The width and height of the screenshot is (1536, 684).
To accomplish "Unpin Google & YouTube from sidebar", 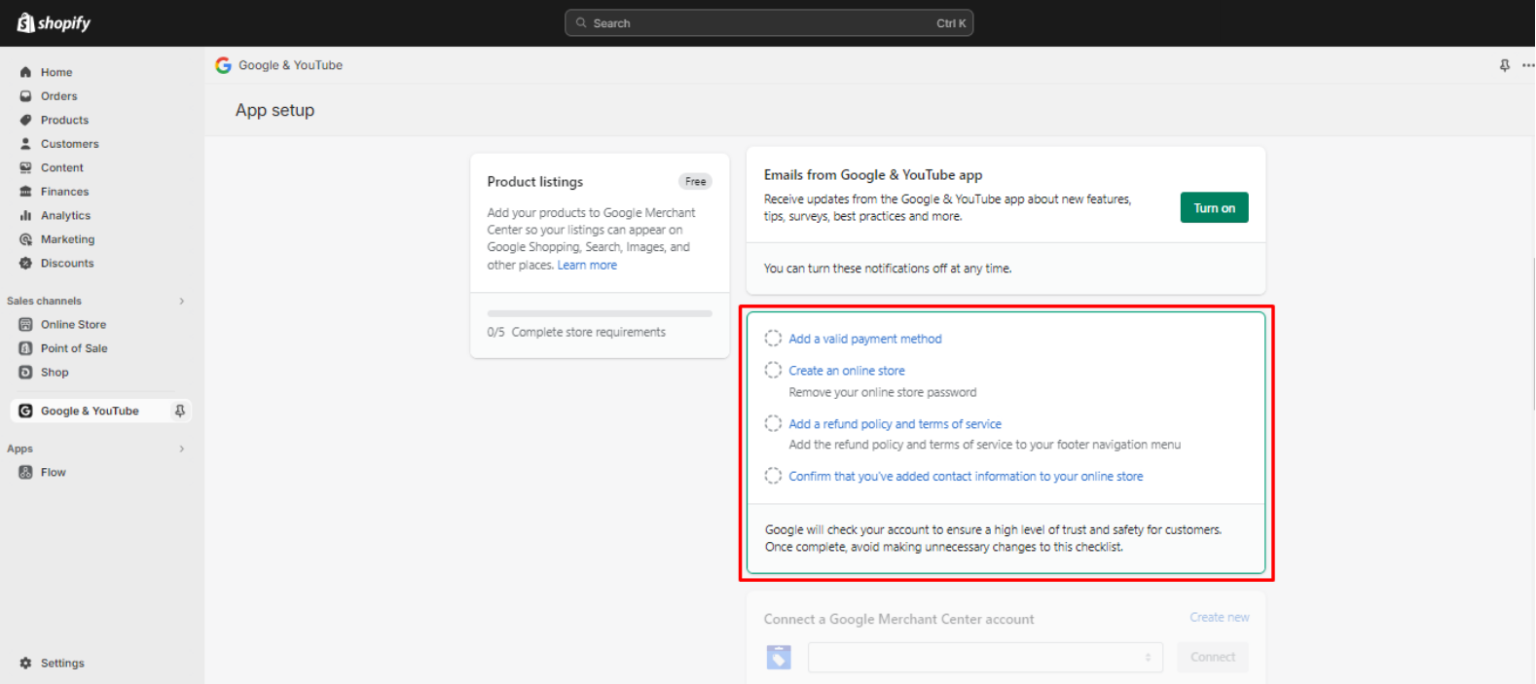I will pyautogui.click(x=180, y=411).
